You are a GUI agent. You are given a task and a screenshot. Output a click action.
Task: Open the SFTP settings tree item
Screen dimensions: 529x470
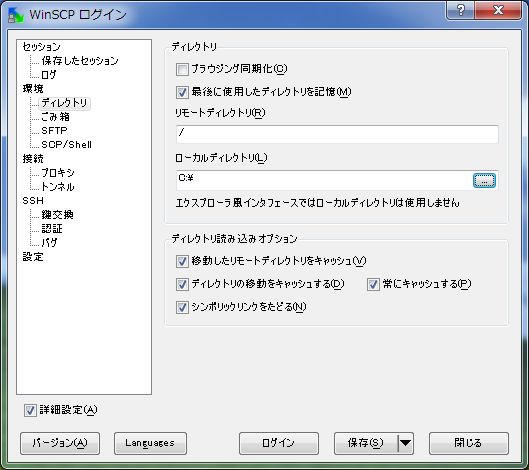(x=54, y=131)
